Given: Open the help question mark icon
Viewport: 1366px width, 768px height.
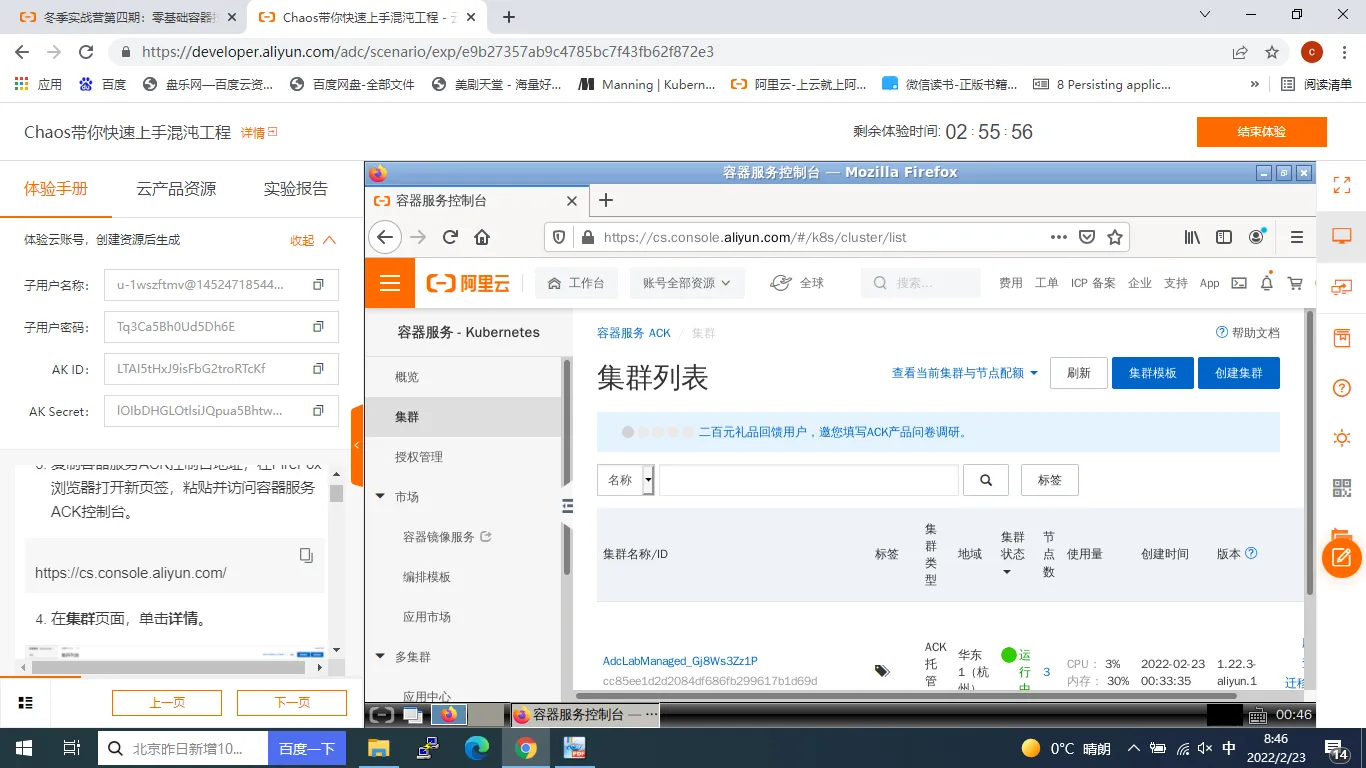Looking at the screenshot, I should pyautogui.click(x=1342, y=388).
